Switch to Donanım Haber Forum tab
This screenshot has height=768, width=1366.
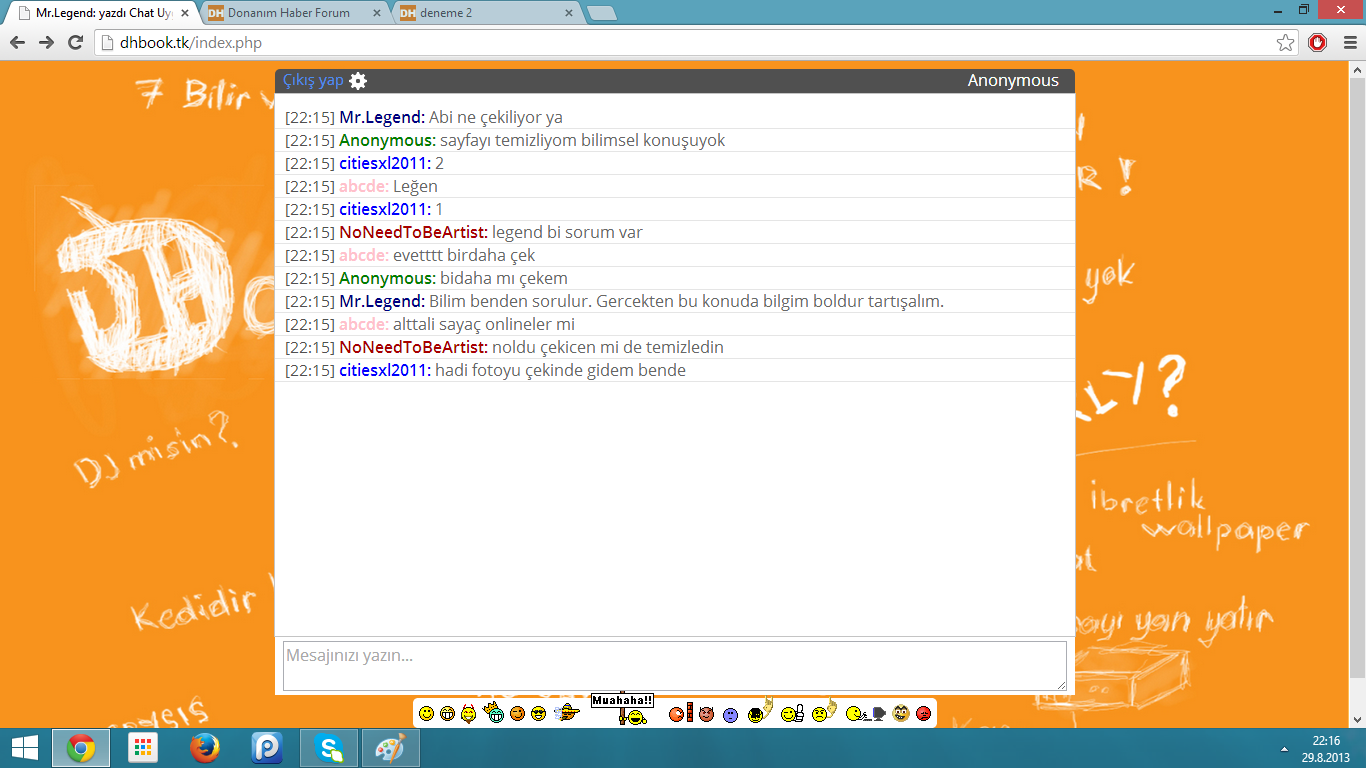click(x=289, y=13)
